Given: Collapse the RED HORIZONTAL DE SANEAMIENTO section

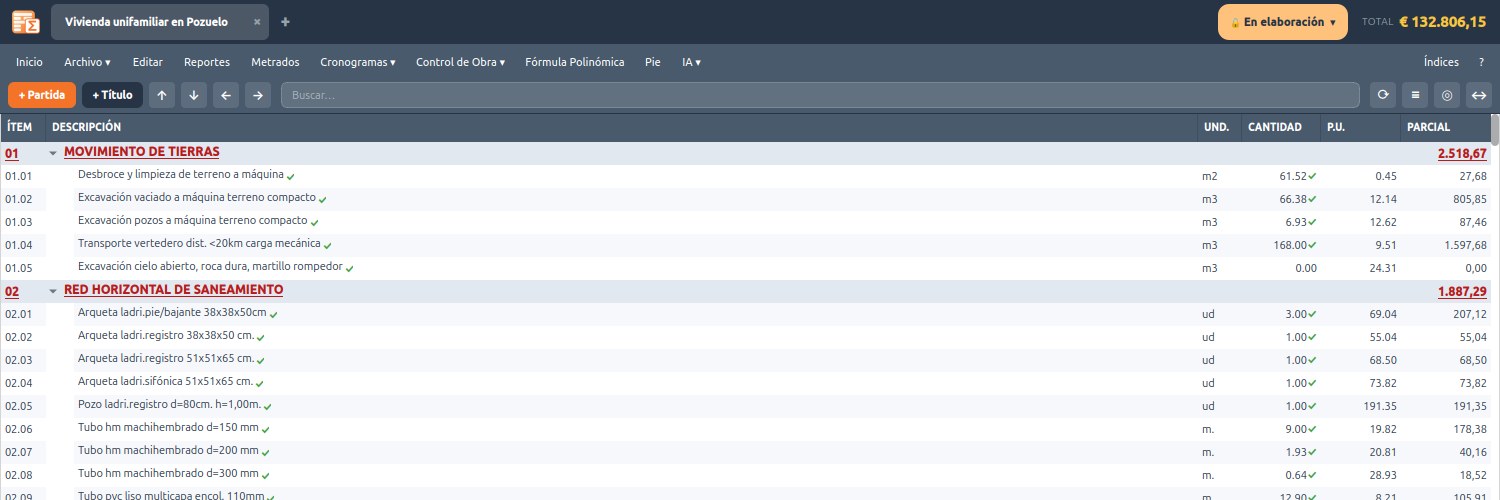Looking at the screenshot, I should pyautogui.click(x=53, y=291).
